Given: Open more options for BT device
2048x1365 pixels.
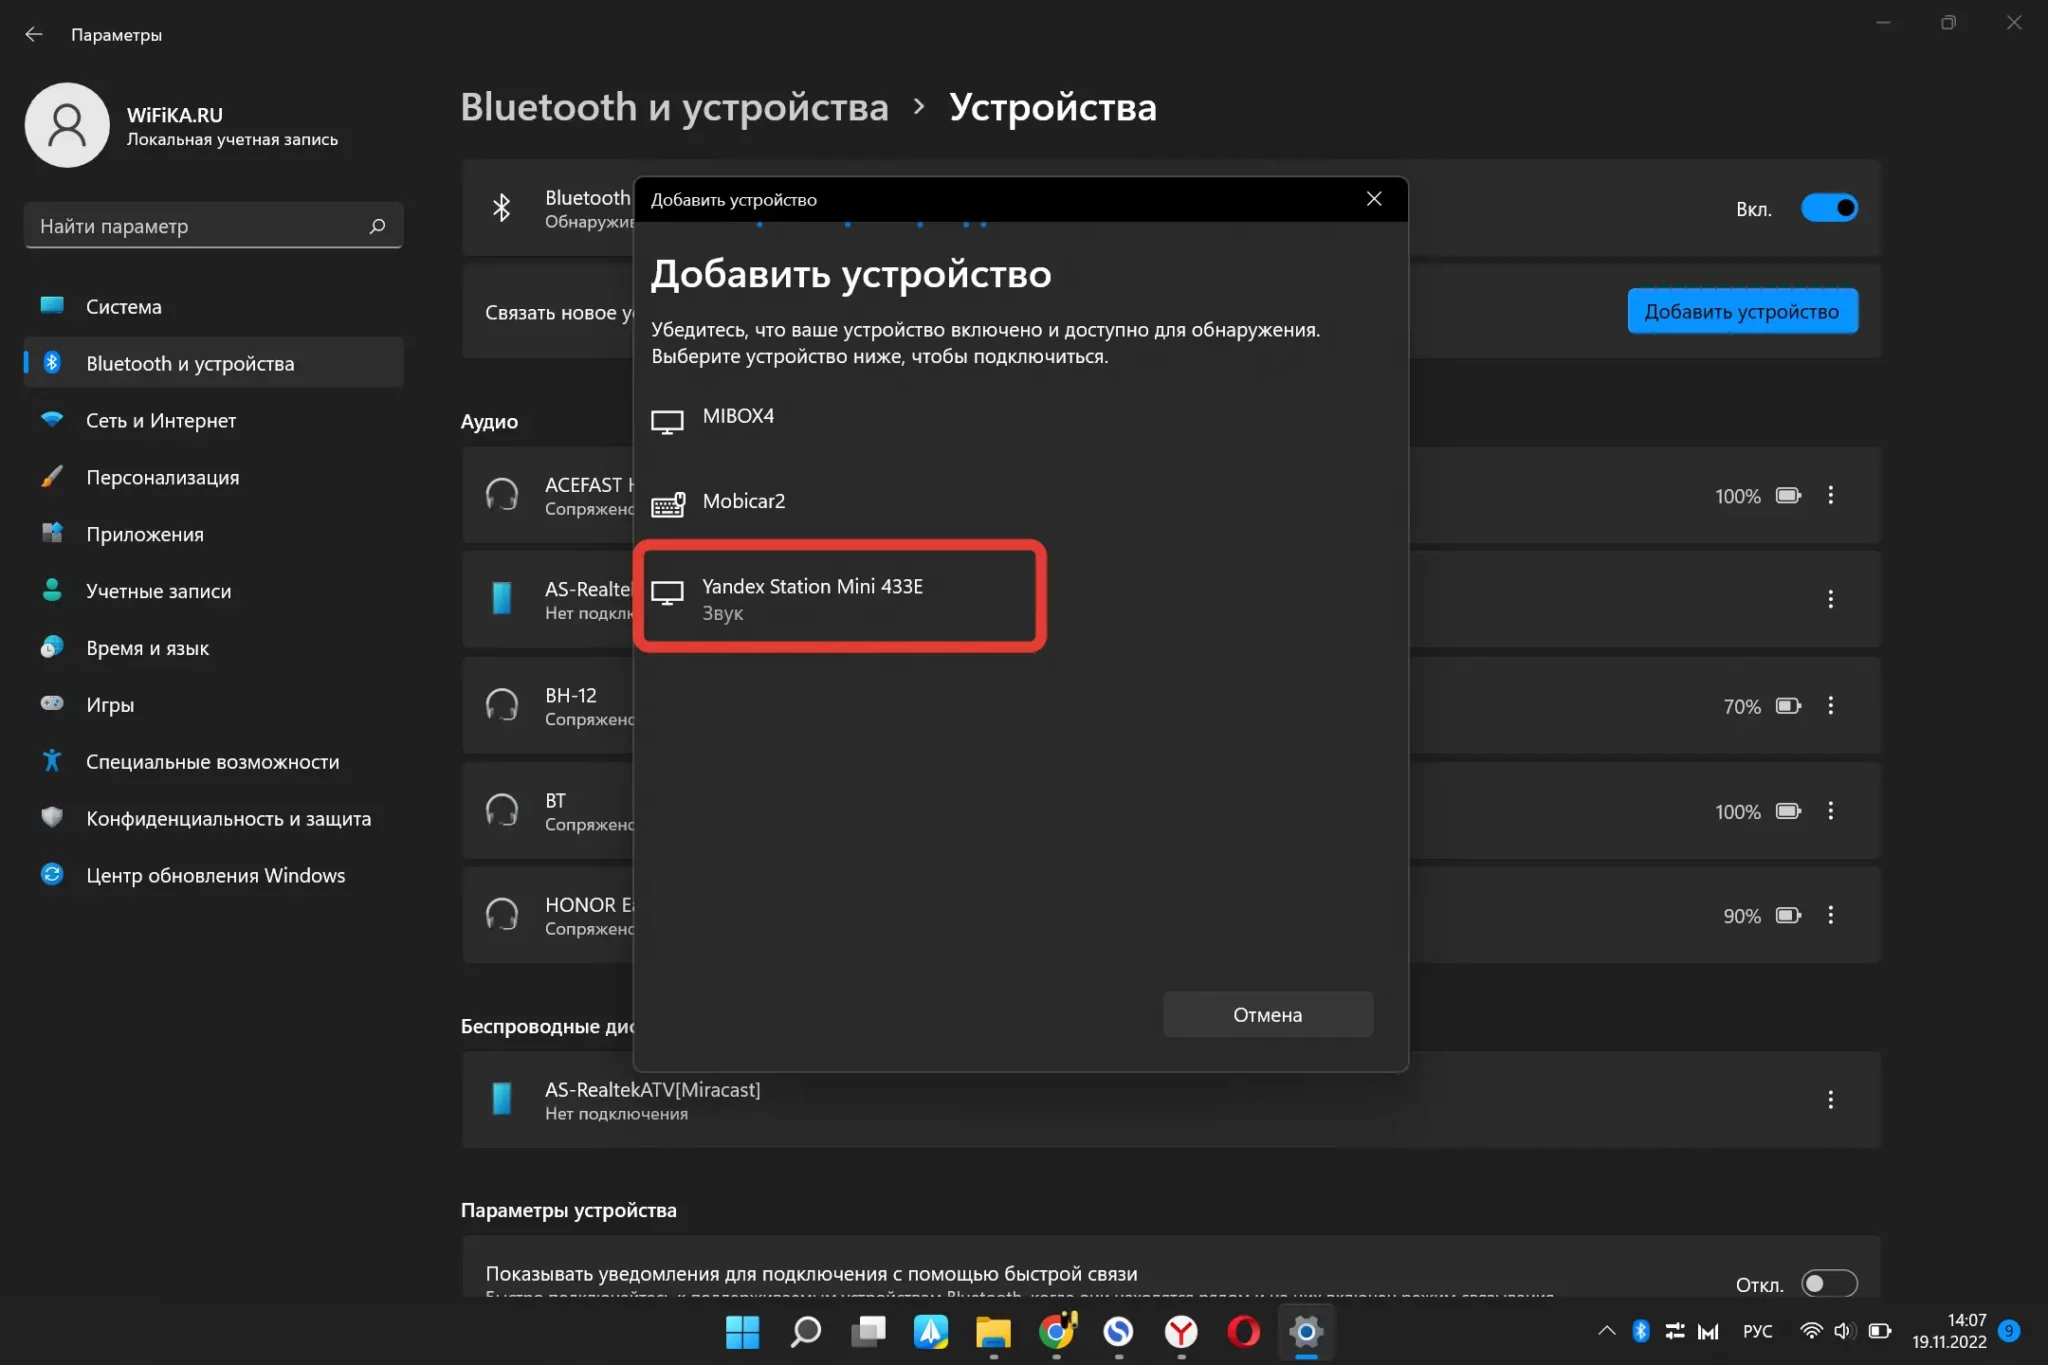Looking at the screenshot, I should (1831, 810).
